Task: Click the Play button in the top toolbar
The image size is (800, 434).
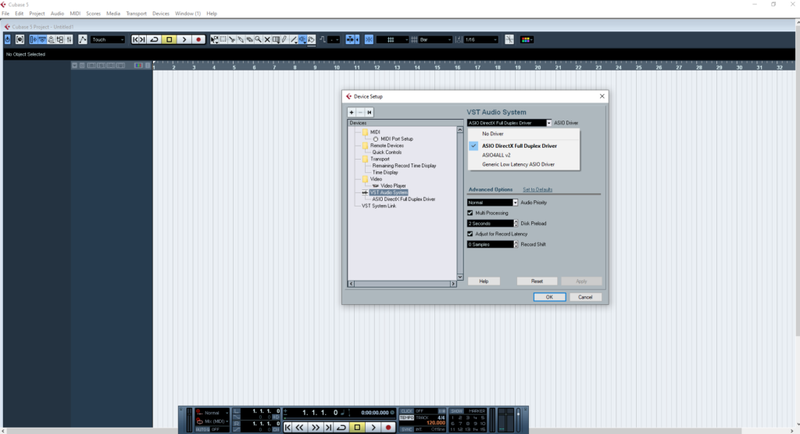Action: click(184, 40)
